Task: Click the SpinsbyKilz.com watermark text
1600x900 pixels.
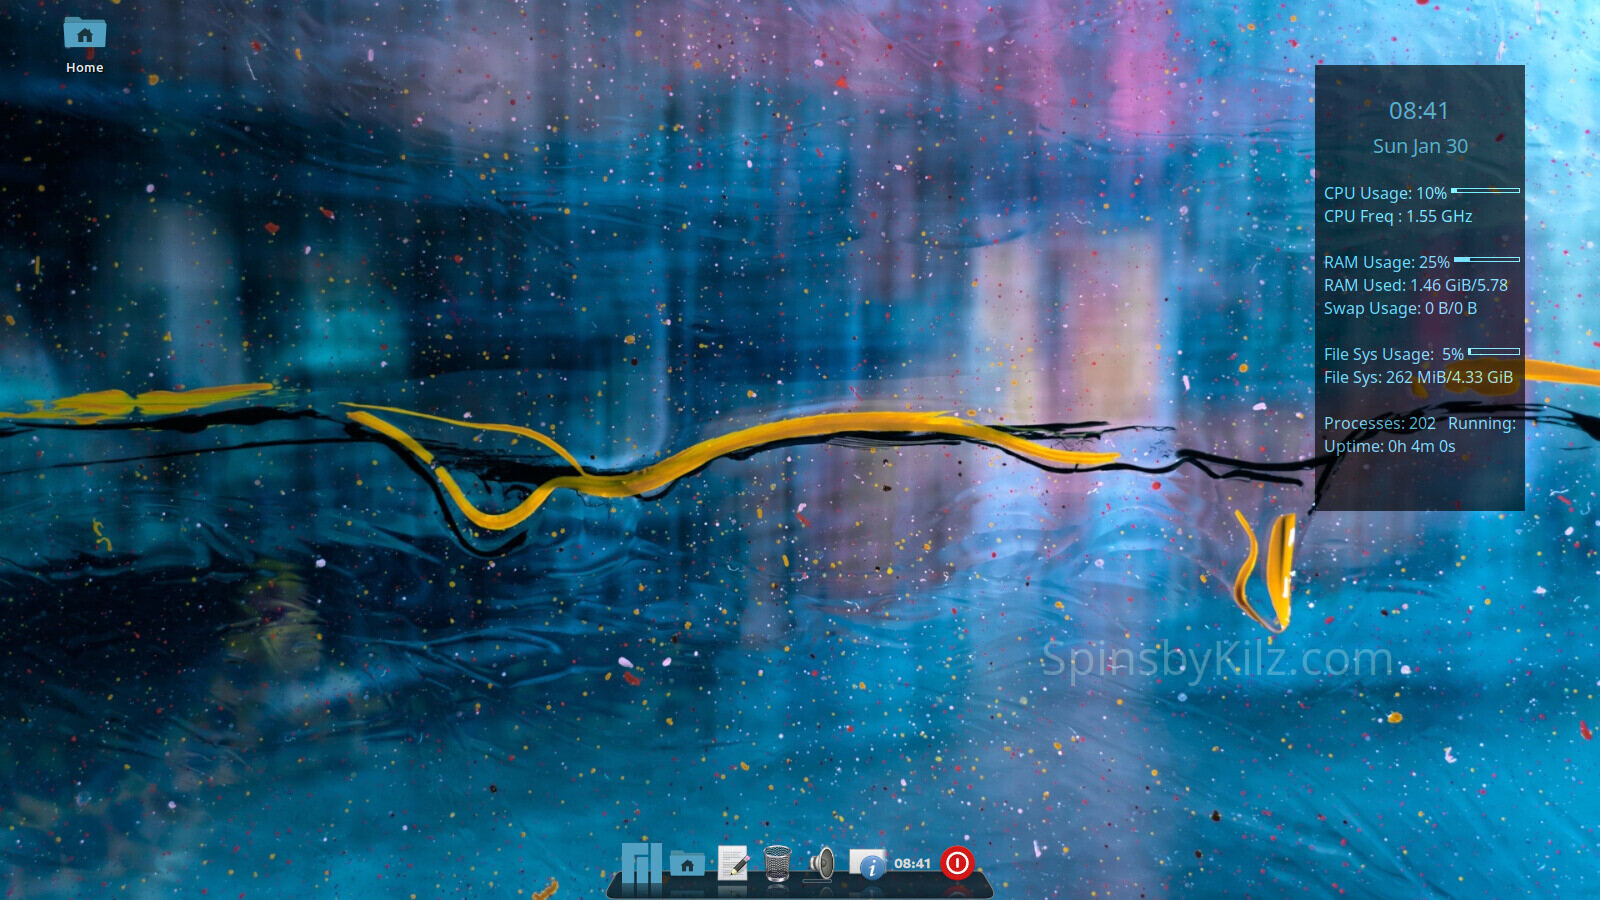Action: [x=1216, y=660]
